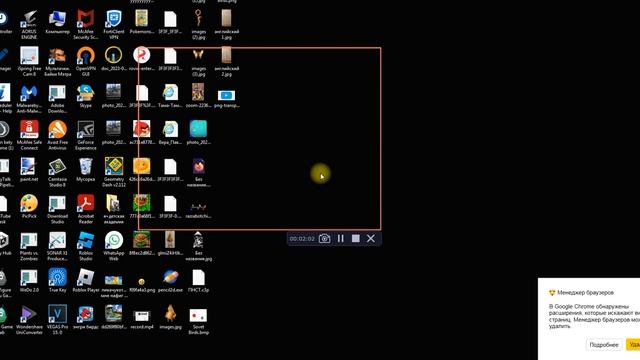Viewport: 640px width, 360px height.
Task: Open the Мусорка recycle bin
Action: (x=86, y=170)
